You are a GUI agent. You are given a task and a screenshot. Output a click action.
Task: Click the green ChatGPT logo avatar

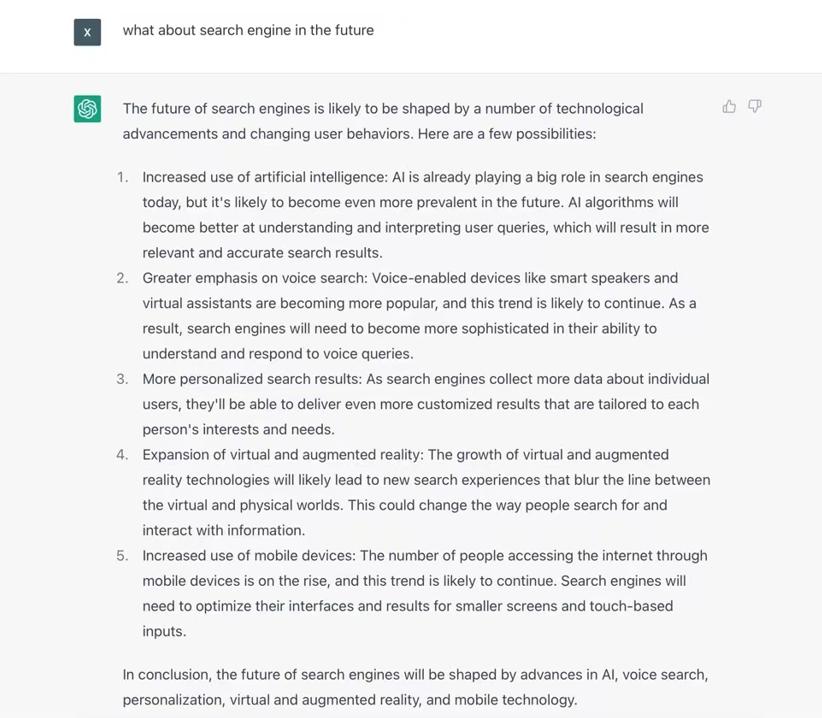tap(87, 109)
